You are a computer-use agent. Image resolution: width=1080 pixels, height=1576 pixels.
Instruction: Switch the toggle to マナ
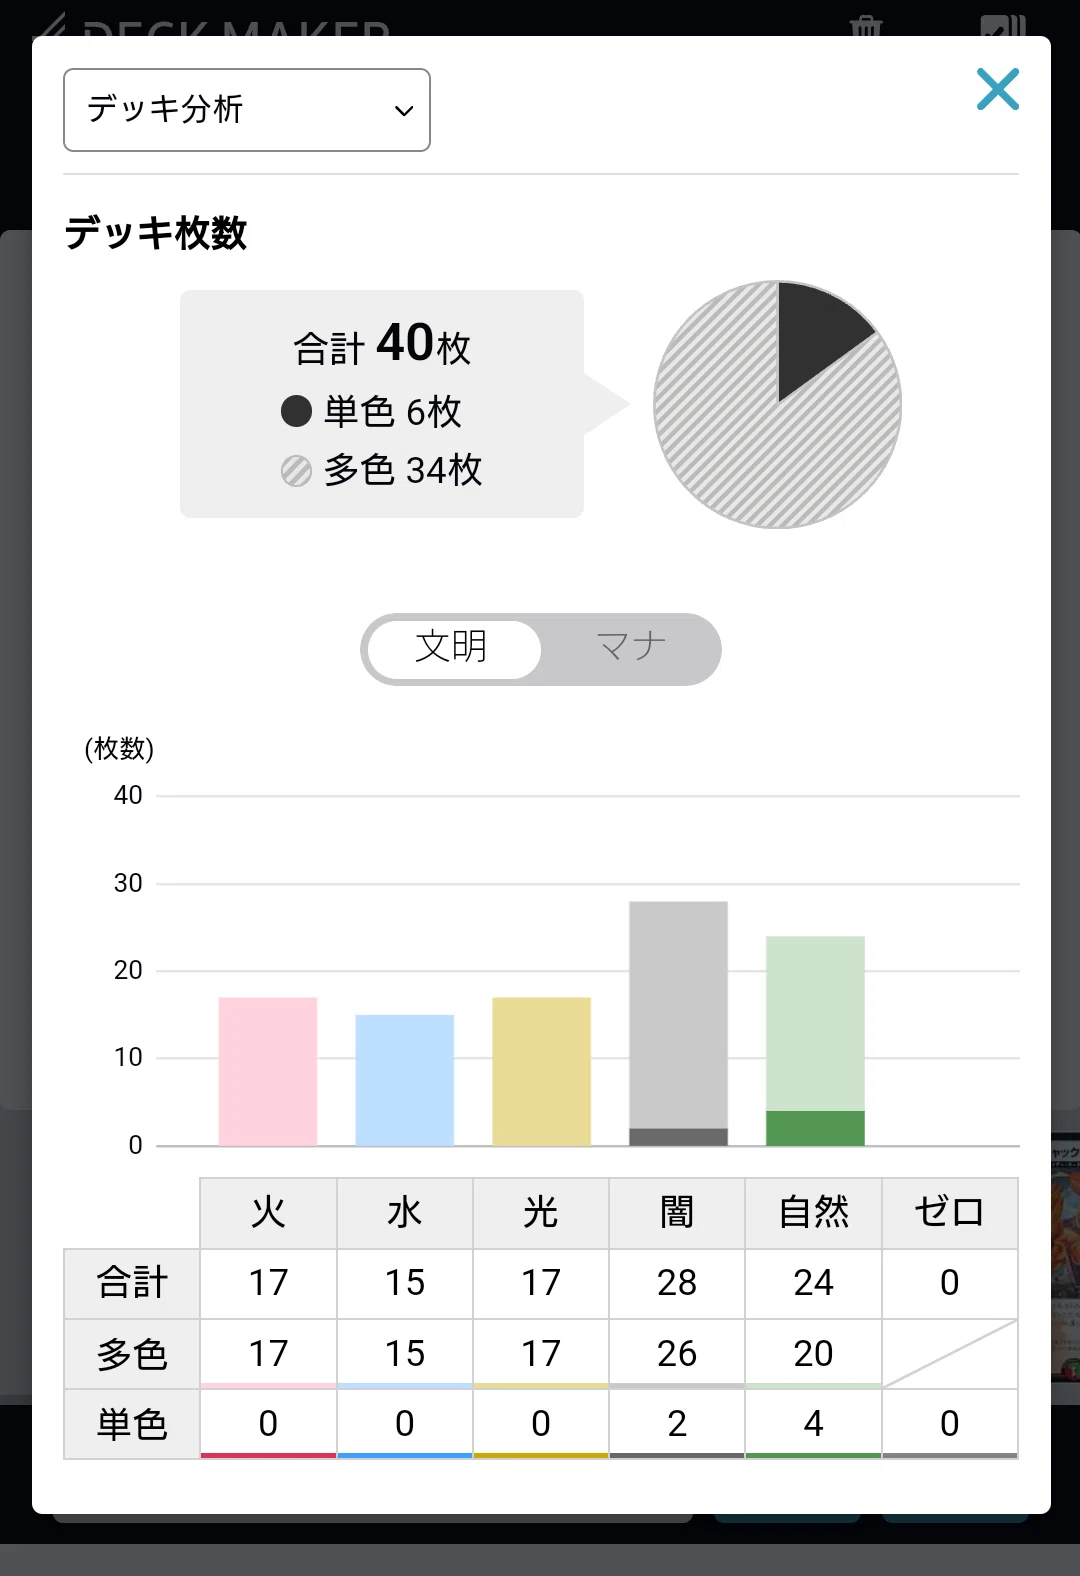coord(631,647)
